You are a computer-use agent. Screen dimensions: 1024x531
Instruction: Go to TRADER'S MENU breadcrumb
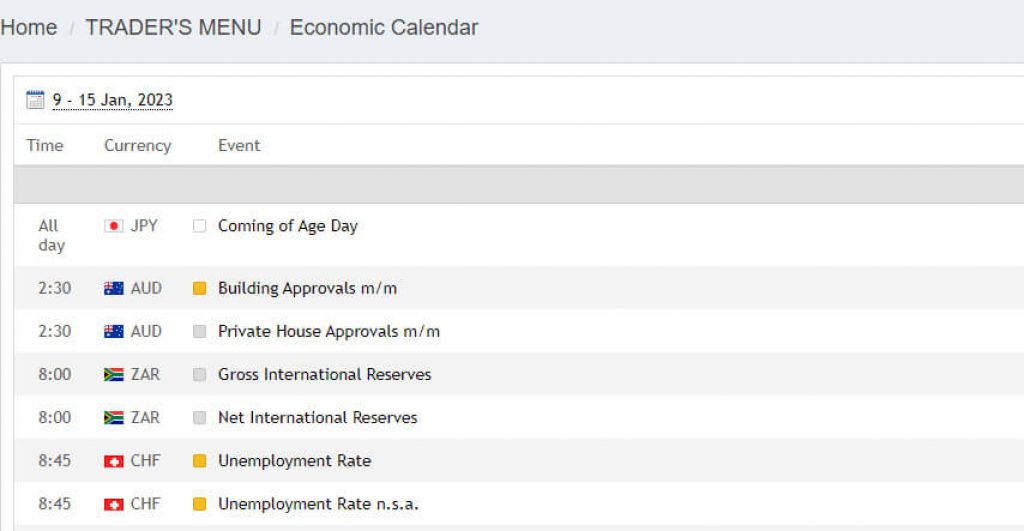pyautogui.click(x=173, y=27)
